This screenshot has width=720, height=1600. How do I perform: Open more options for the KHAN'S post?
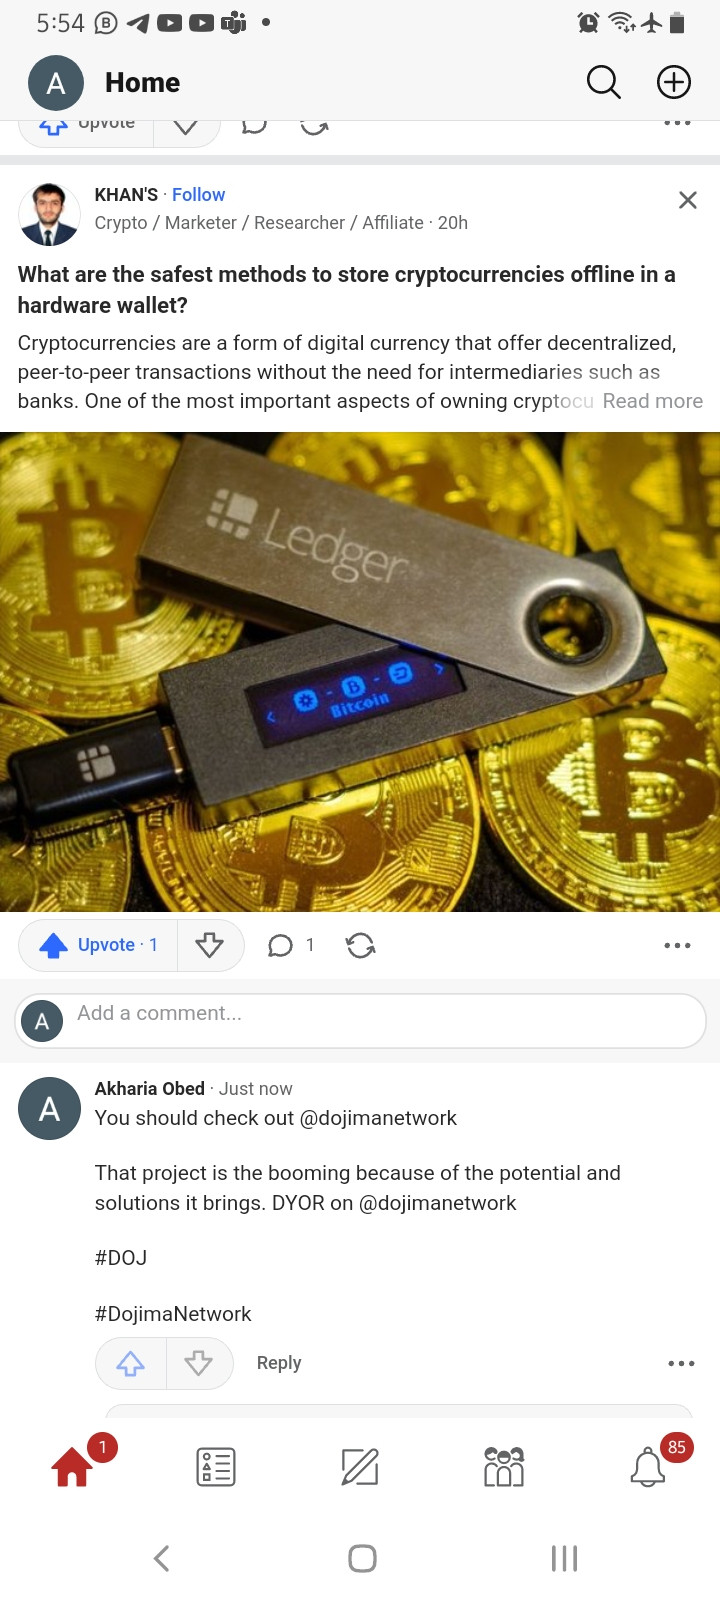click(x=677, y=945)
